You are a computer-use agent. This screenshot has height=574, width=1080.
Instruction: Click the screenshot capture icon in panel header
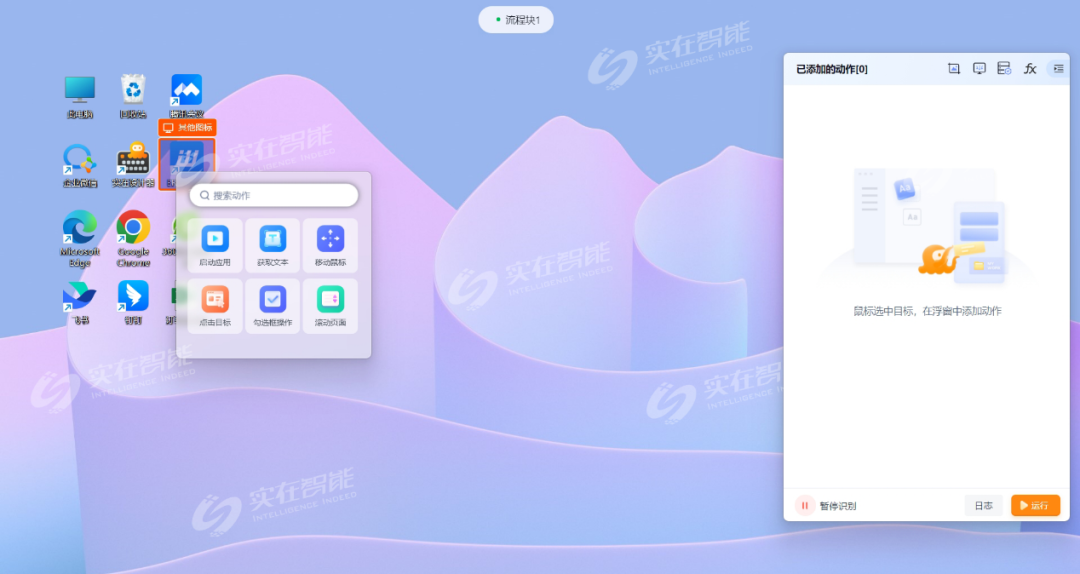954,68
